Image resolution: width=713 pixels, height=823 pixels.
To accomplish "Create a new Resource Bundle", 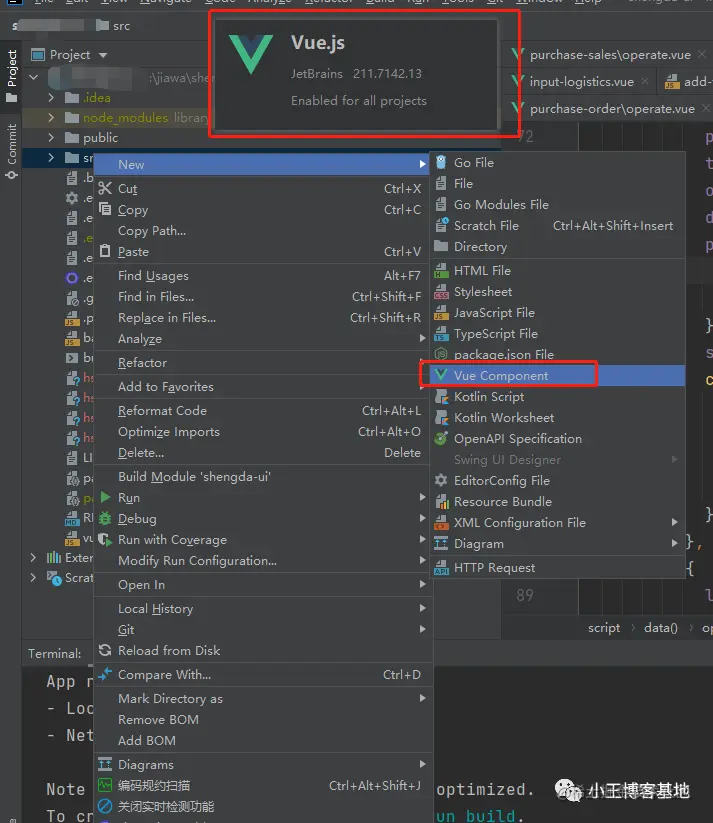I will (558, 502).
